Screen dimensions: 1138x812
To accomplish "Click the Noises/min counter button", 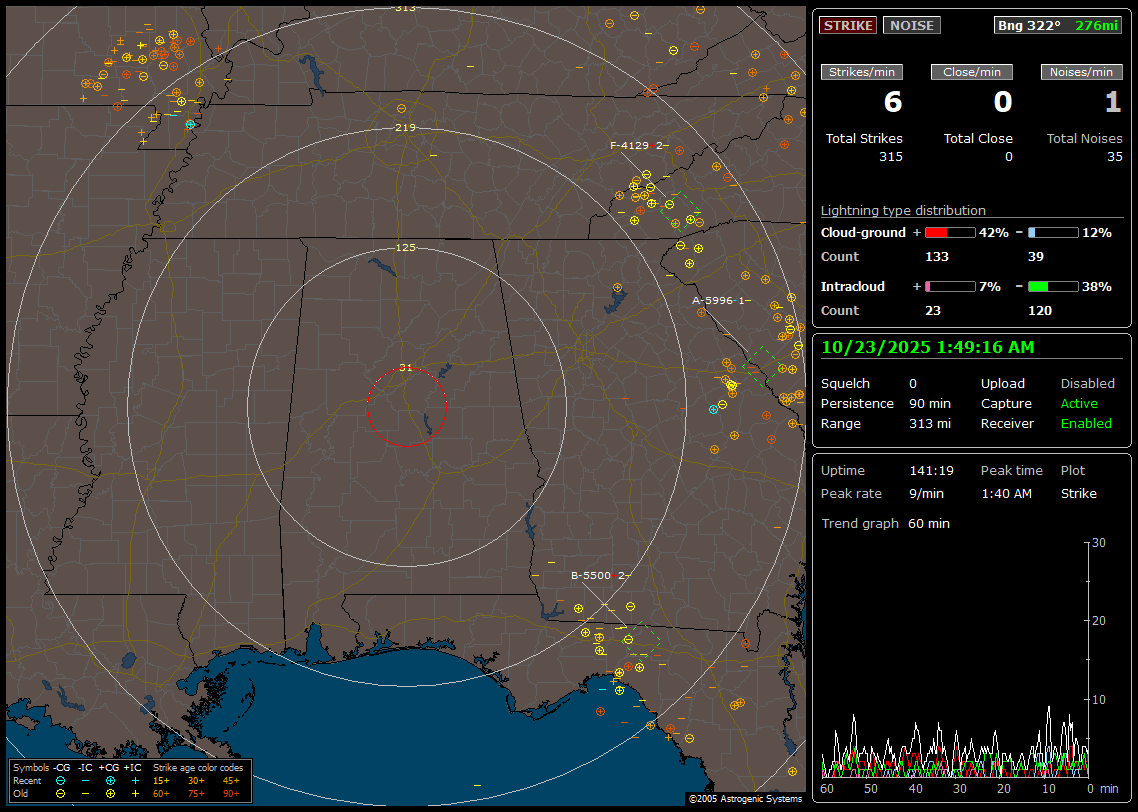I will point(1081,72).
